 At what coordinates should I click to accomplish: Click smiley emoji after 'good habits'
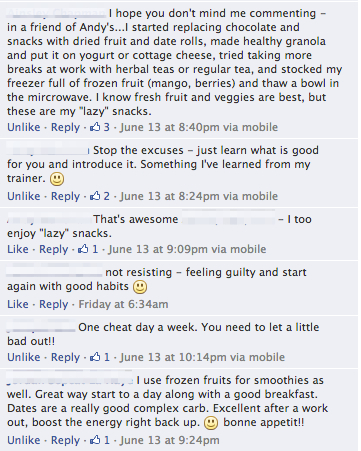coord(140,287)
